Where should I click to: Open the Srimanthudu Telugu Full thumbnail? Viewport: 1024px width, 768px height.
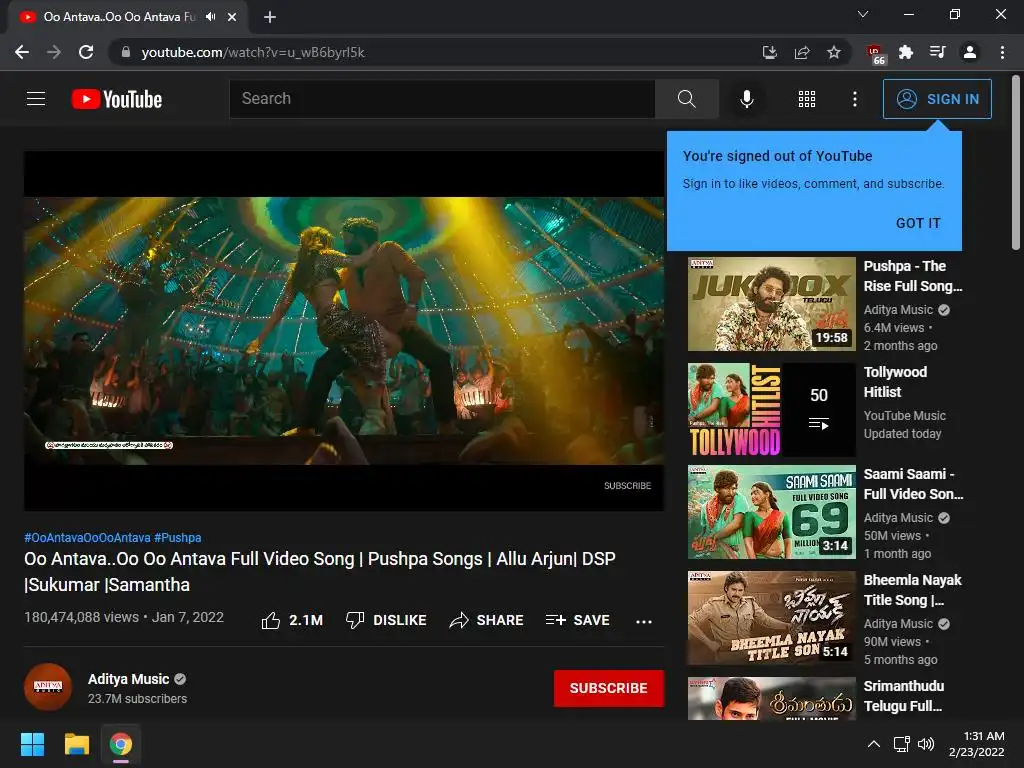coord(771,699)
